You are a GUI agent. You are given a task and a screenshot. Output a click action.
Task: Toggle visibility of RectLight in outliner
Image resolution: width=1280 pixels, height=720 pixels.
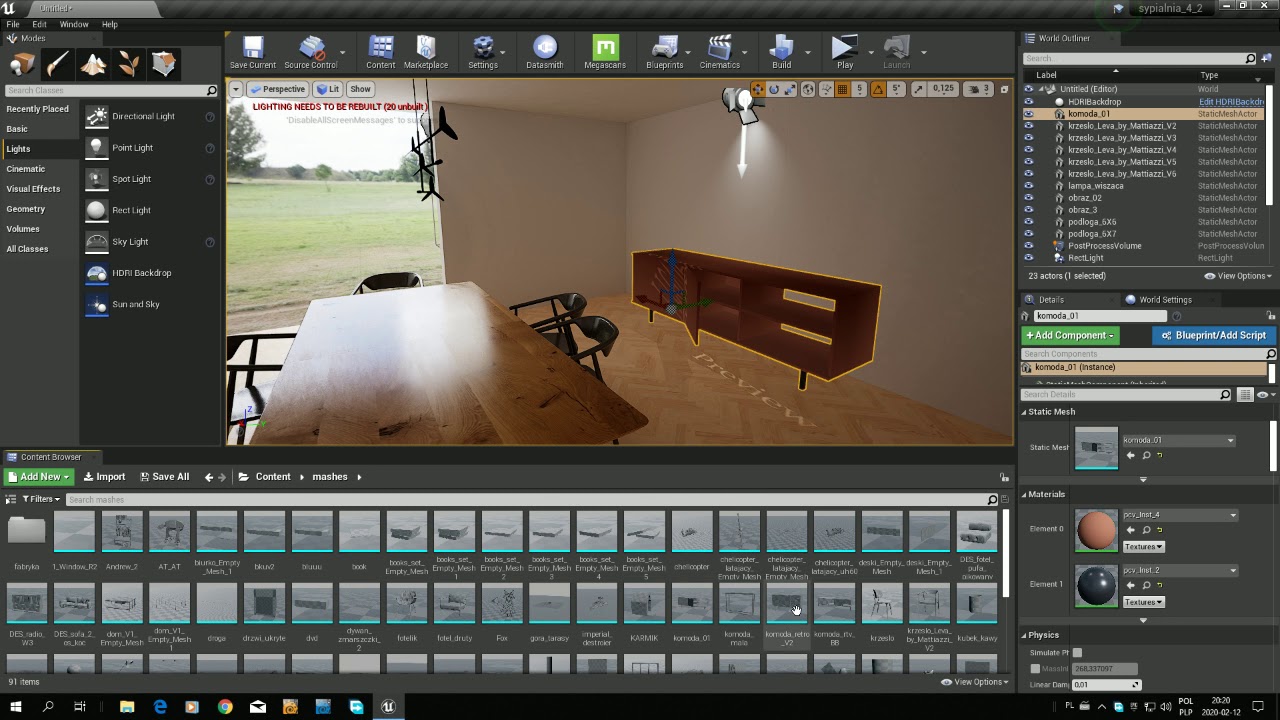coord(1029,258)
